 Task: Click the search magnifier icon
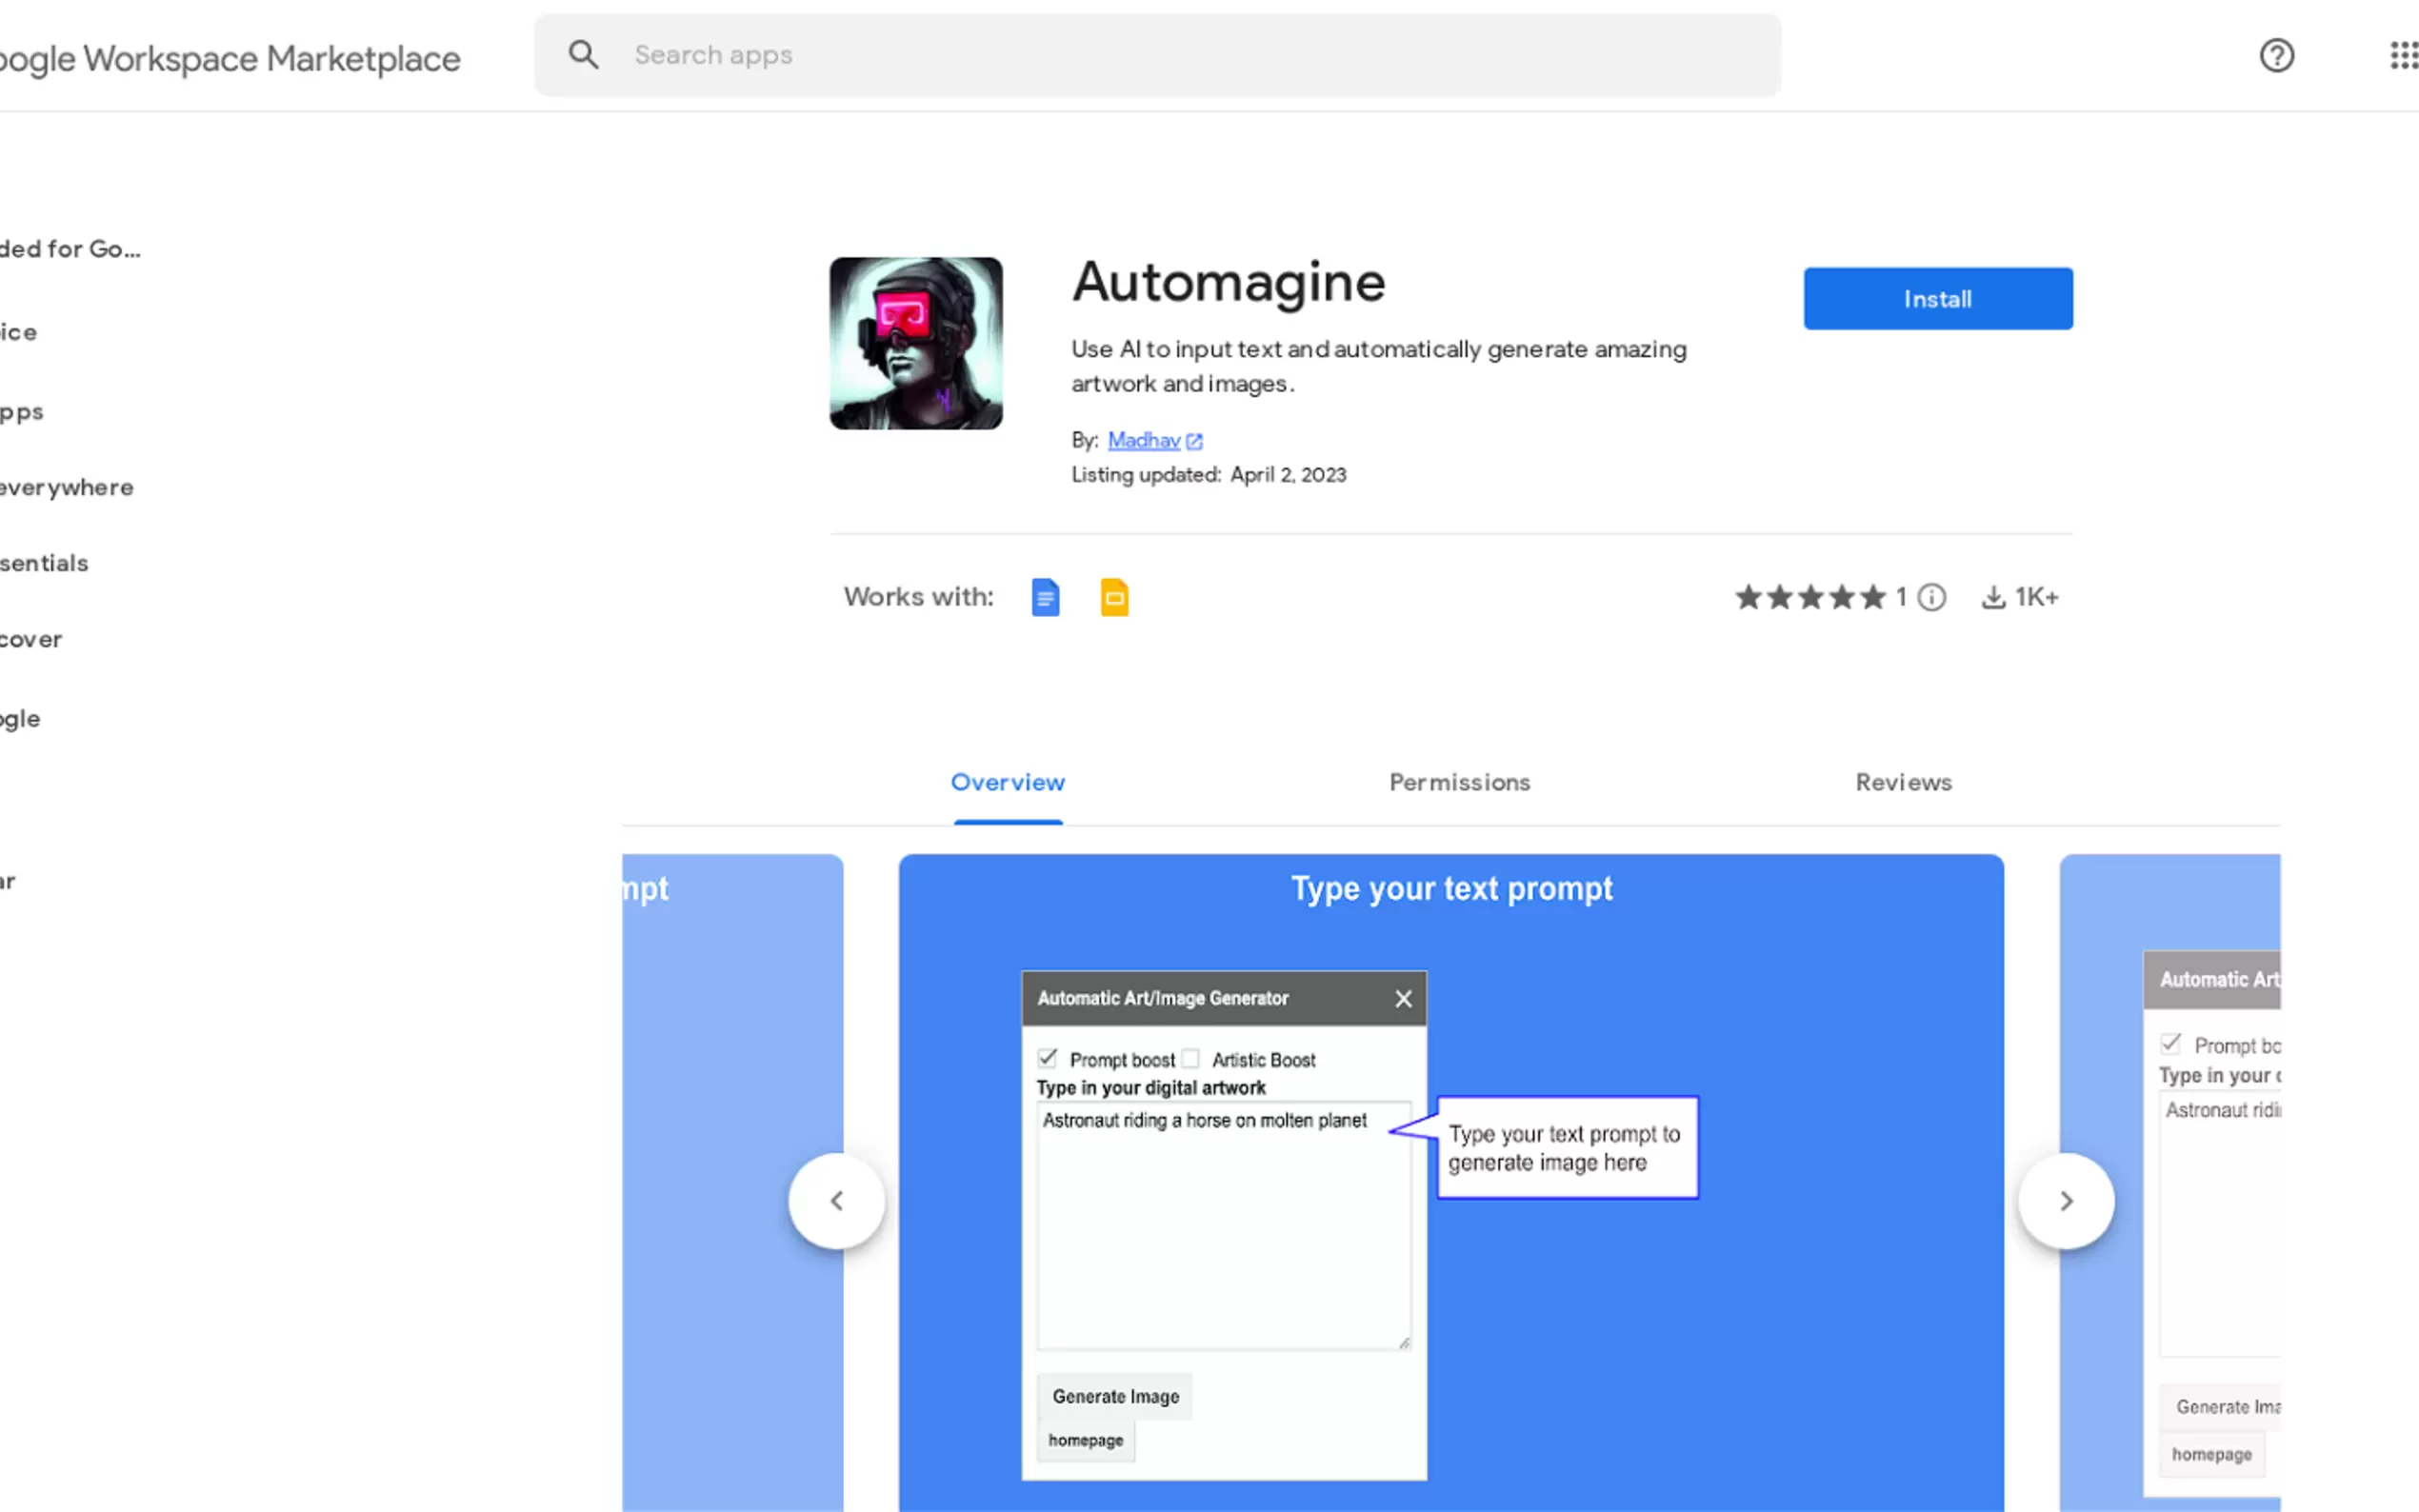coord(583,55)
